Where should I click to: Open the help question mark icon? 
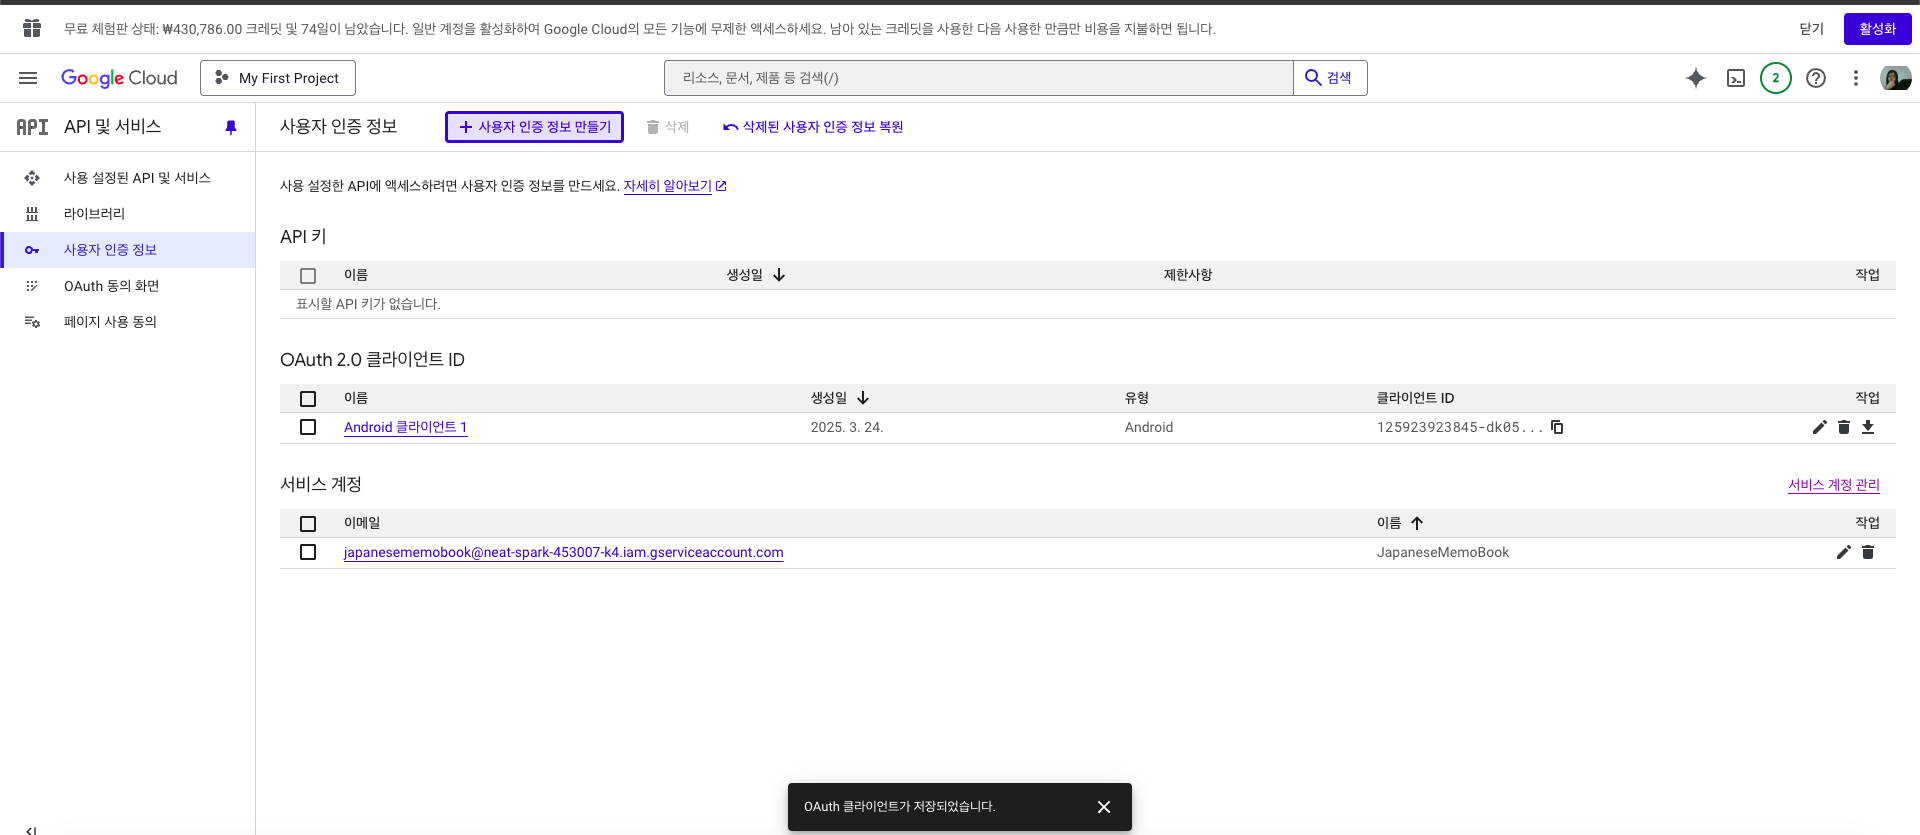1816,78
